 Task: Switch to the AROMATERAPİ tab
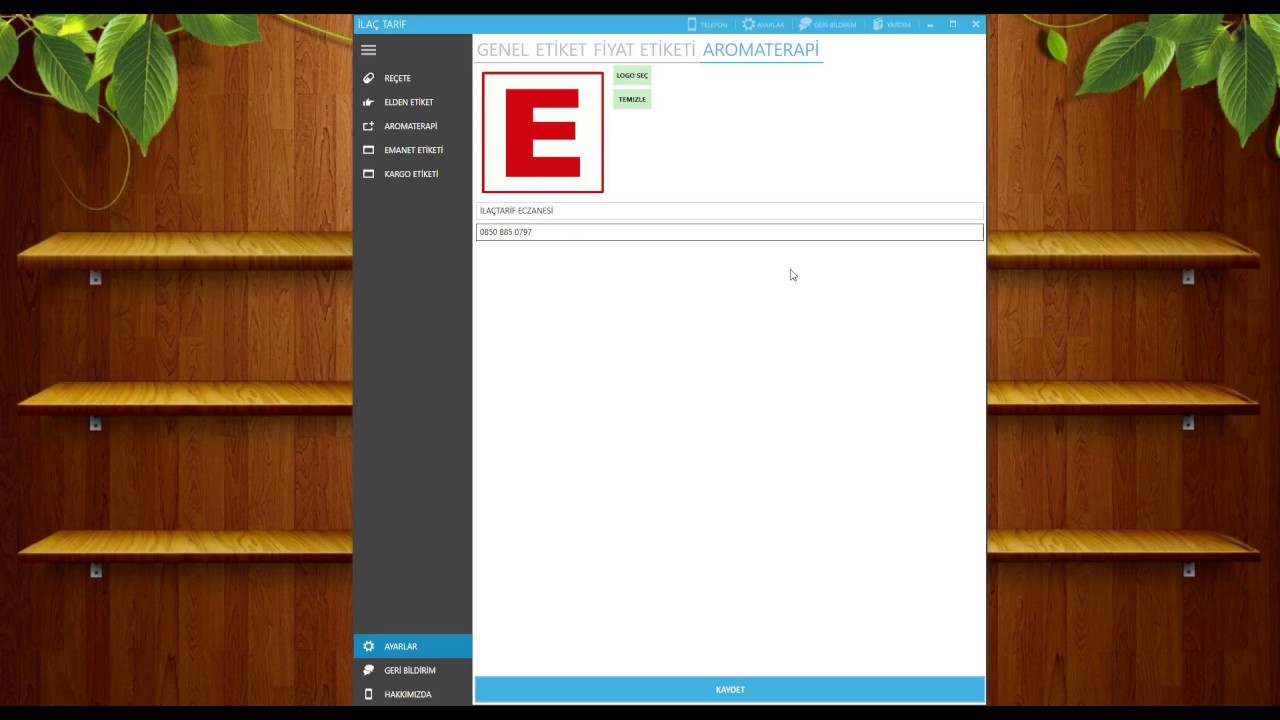click(761, 50)
